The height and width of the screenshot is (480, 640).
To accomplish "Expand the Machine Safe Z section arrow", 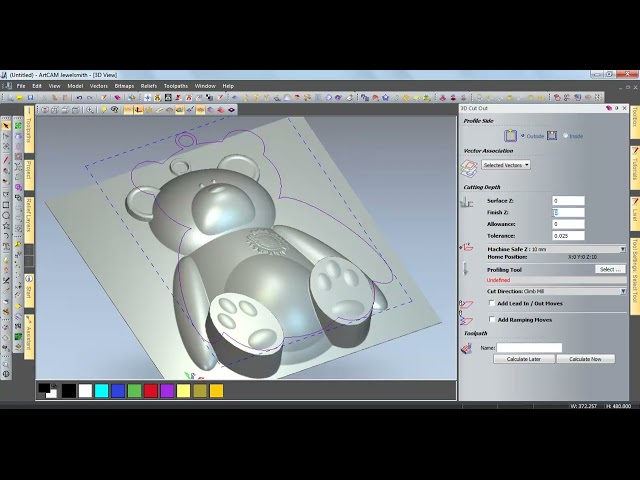I will pyautogui.click(x=622, y=249).
